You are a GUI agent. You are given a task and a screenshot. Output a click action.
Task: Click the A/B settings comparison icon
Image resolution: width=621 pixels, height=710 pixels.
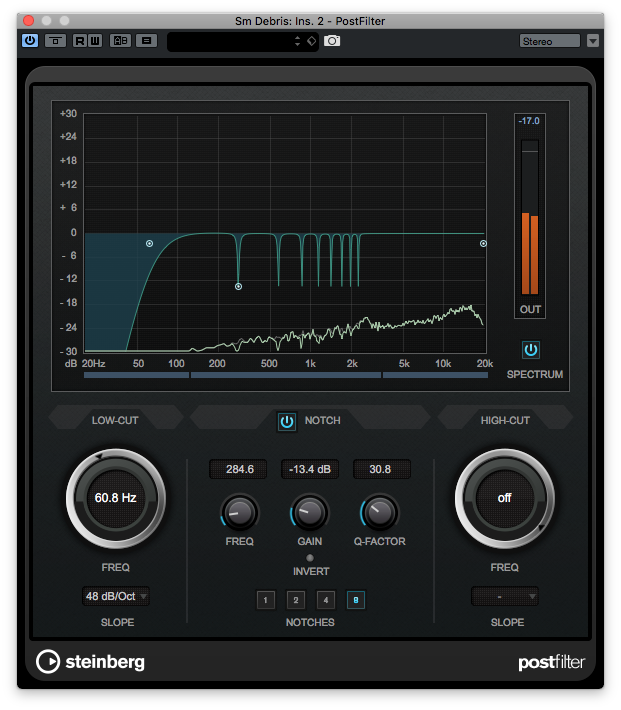(x=120, y=41)
